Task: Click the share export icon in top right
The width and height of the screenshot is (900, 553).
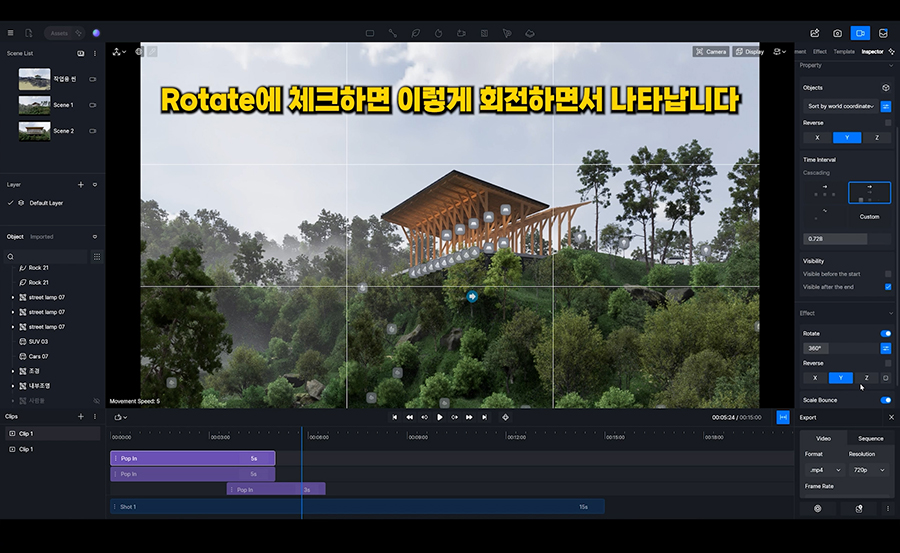Action: [x=814, y=33]
